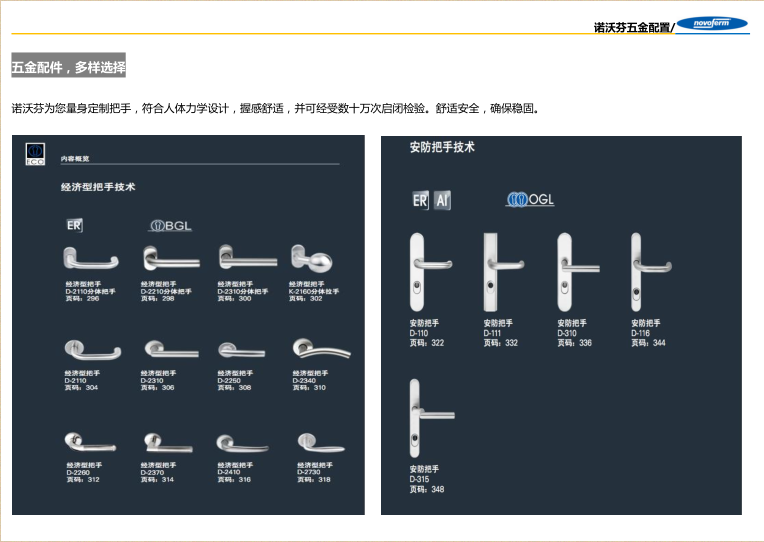Click the 页码: 300 text
This screenshot has width=764, height=542.
[234, 298]
